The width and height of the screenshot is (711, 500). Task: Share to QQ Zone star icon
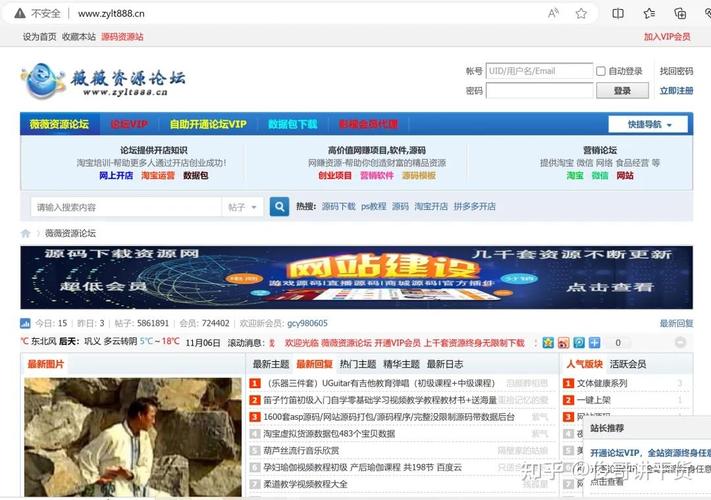548,343
